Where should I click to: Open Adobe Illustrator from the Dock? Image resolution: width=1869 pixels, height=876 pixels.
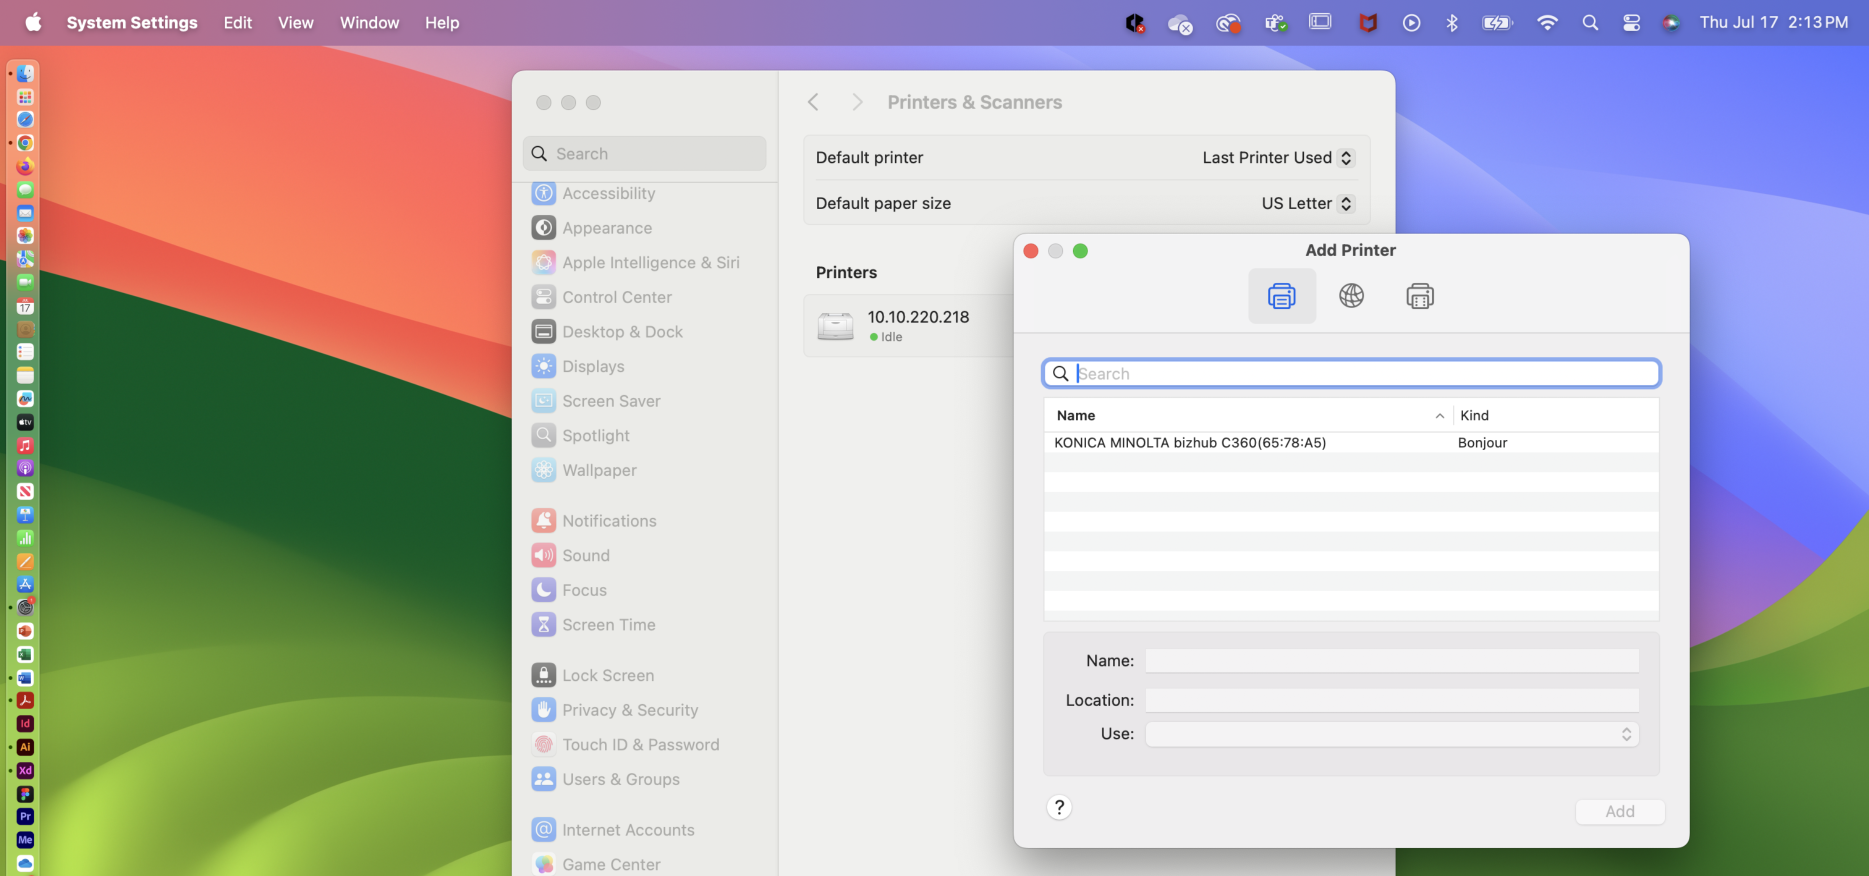coord(25,747)
